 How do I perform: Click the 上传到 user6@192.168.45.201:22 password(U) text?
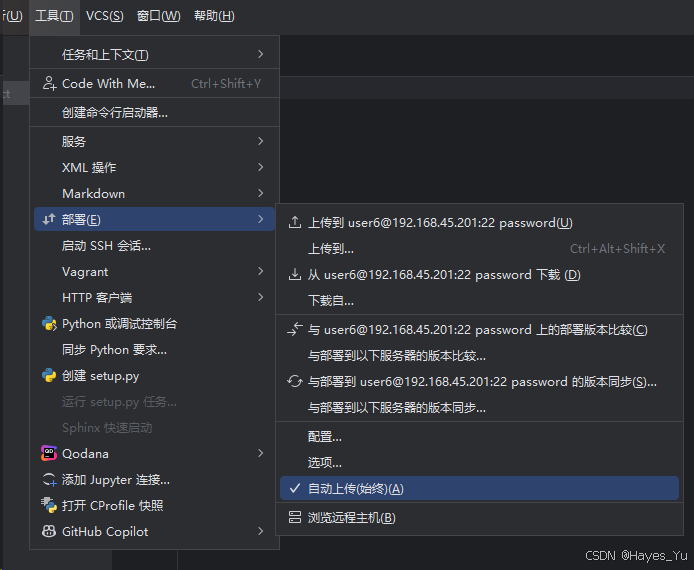click(440, 223)
